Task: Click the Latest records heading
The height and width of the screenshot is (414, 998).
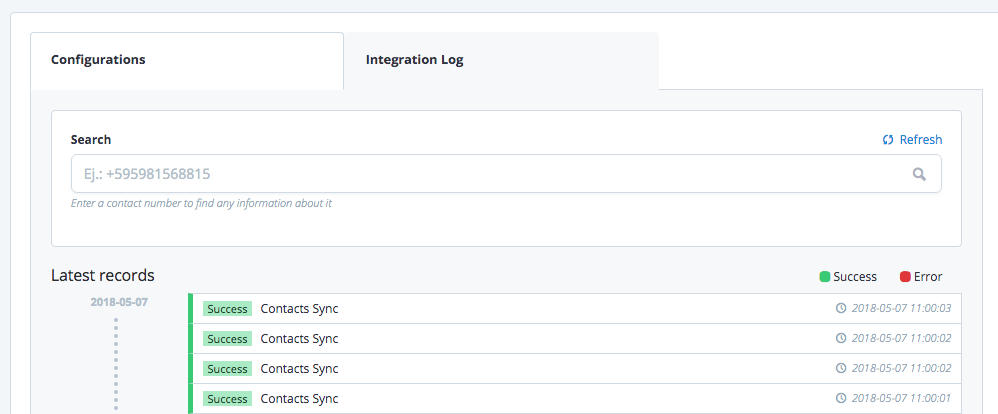Action: (103, 275)
